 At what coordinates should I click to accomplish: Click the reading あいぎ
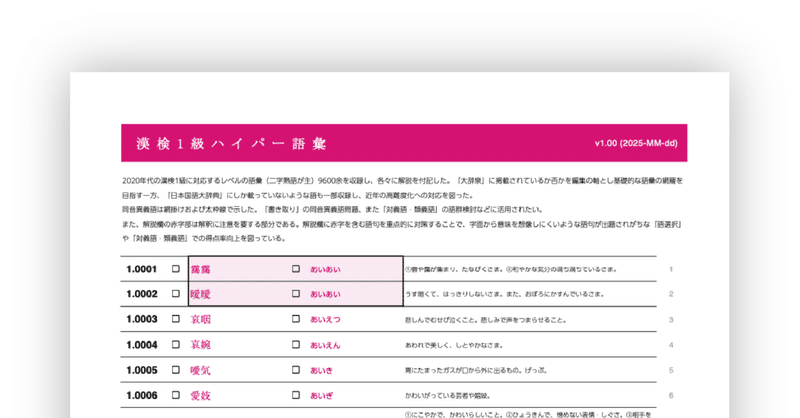[321, 396]
